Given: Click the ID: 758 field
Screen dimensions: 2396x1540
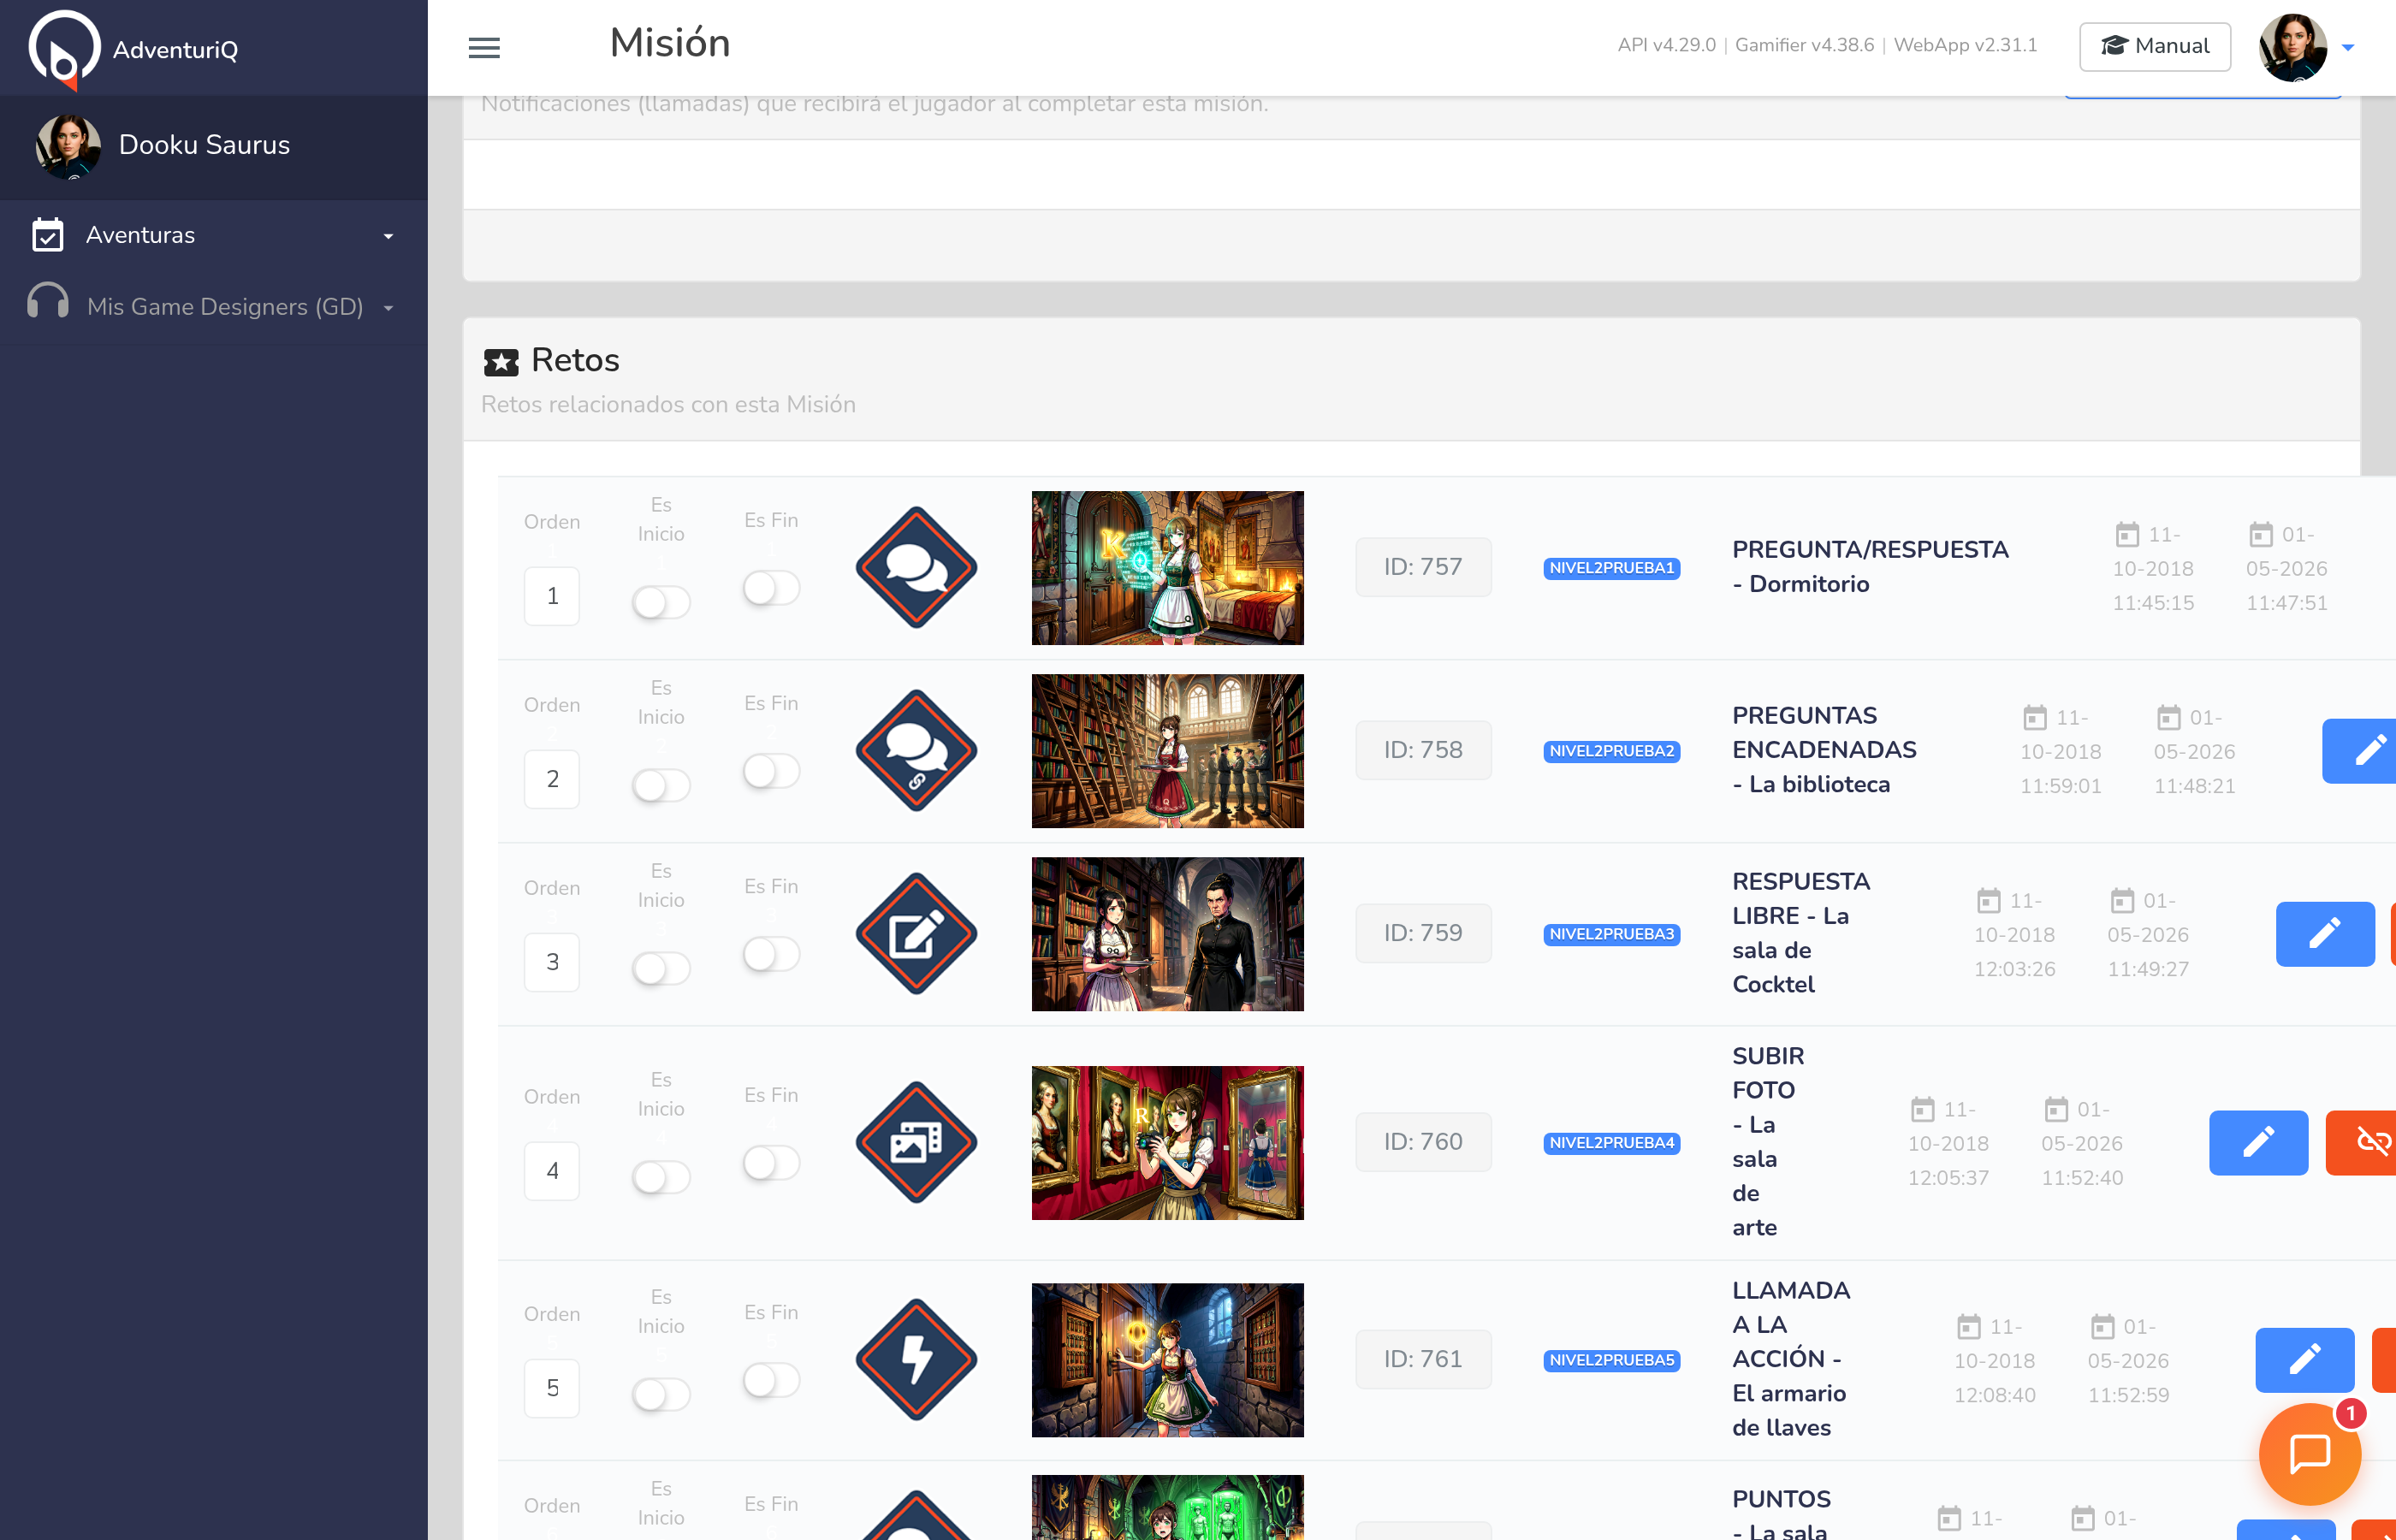Looking at the screenshot, I should (1423, 750).
